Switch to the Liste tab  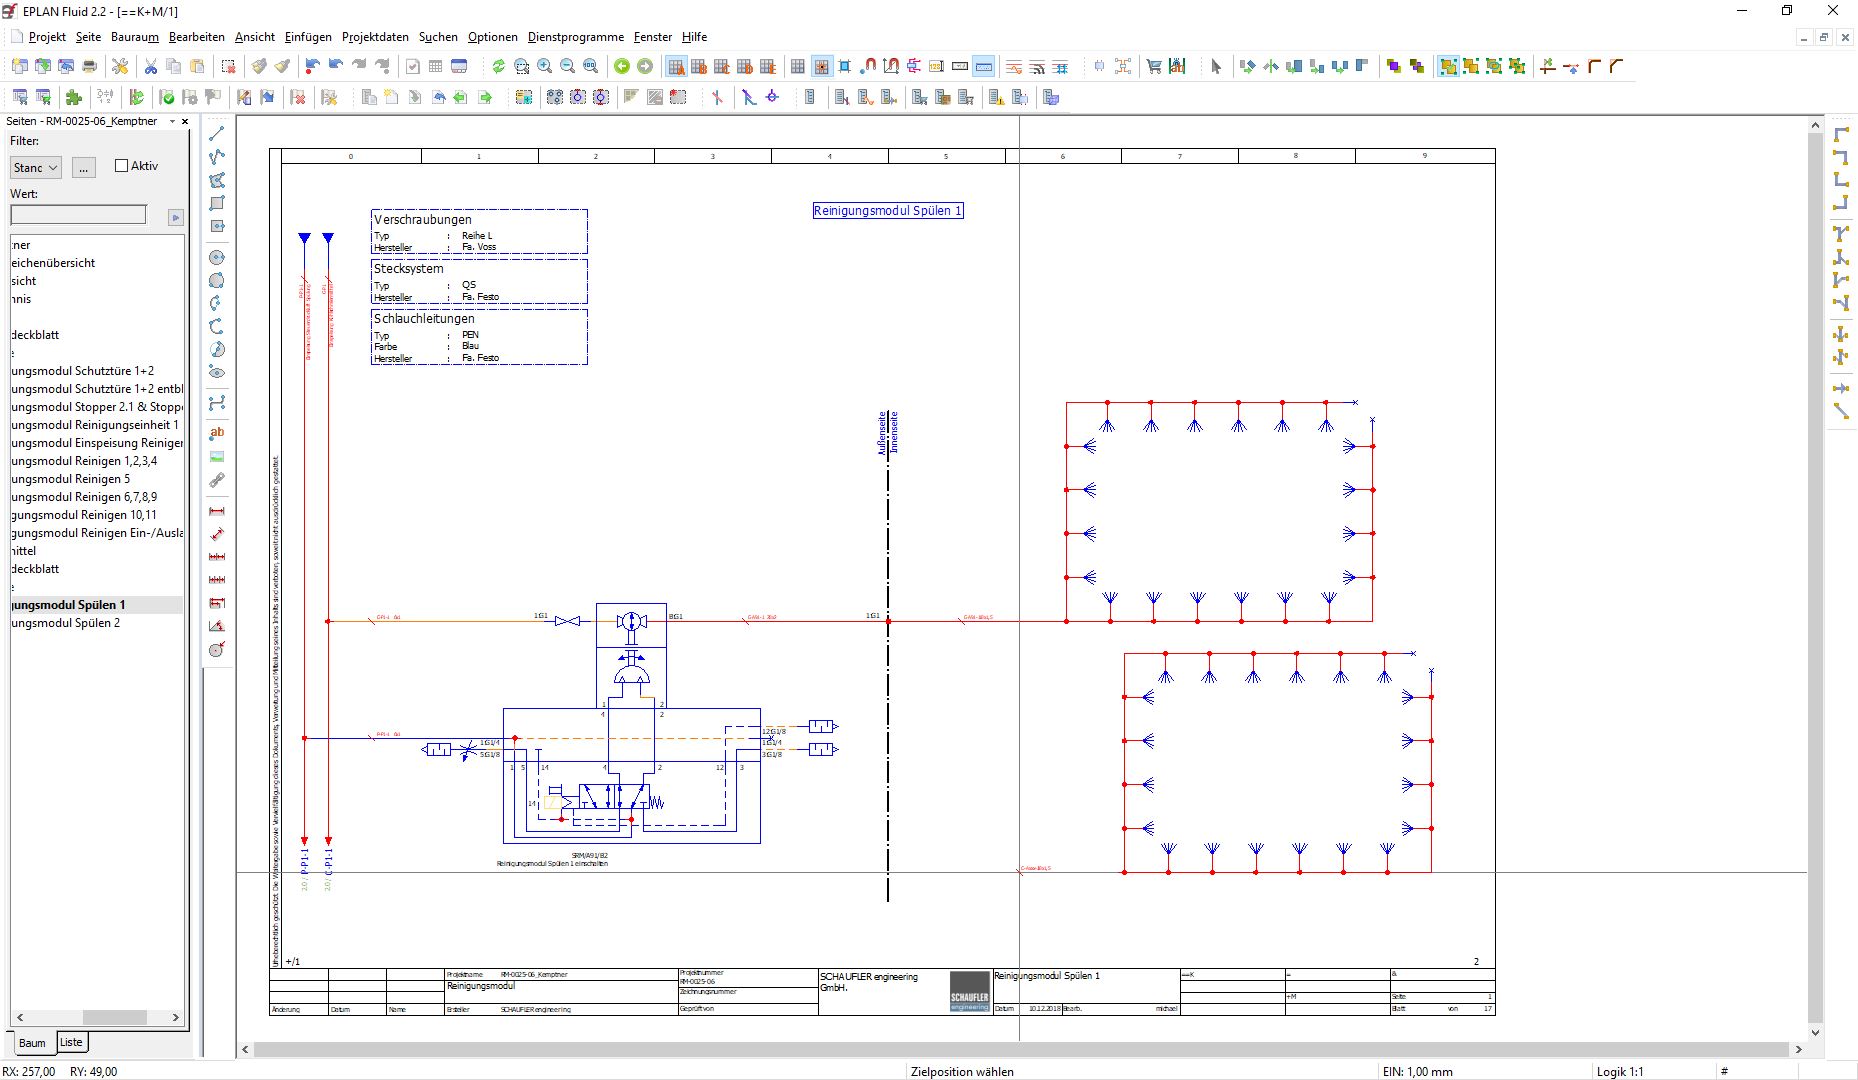coord(71,1042)
